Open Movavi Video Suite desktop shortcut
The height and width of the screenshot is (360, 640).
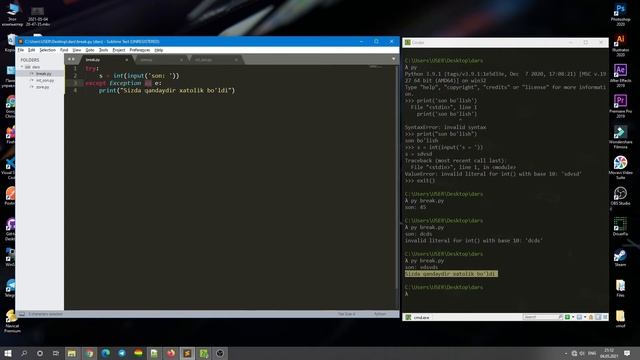click(x=620, y=167)
